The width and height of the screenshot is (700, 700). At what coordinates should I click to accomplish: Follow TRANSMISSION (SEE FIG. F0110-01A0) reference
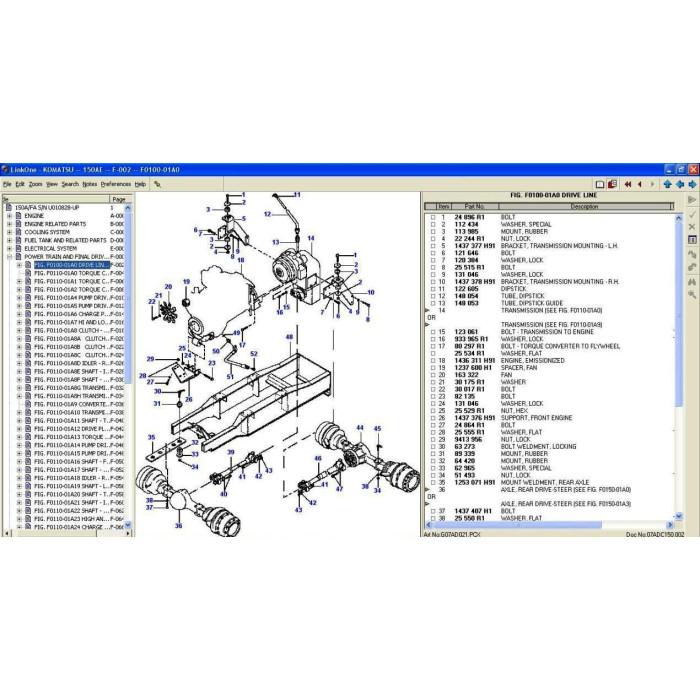(x=551, y=310)
